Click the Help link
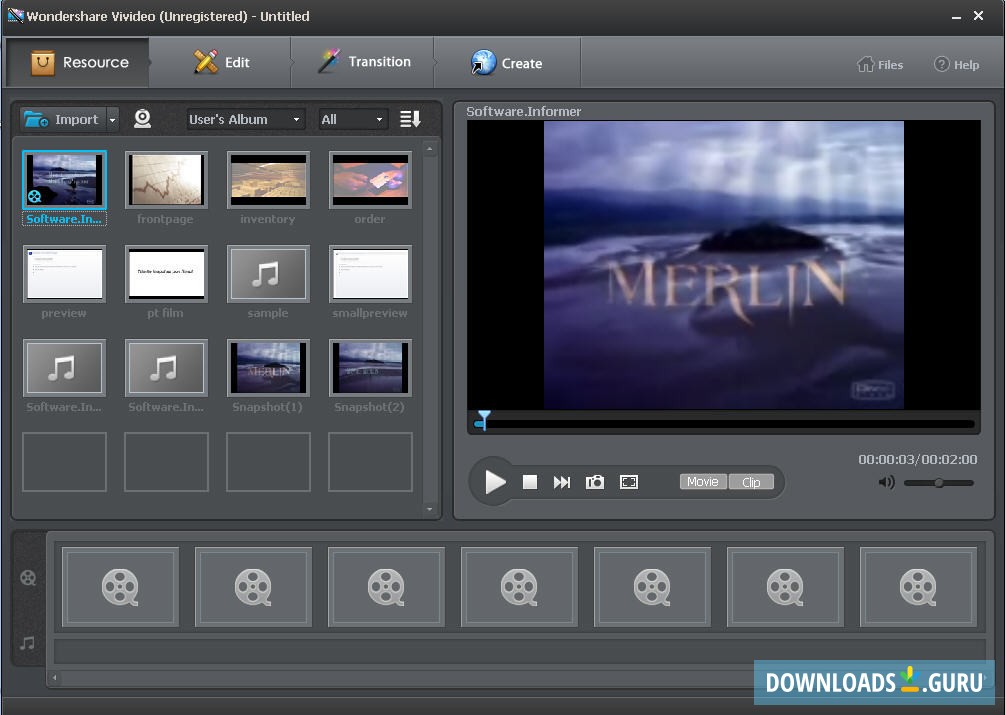Image resolution: width=1005 pixels, height=715 pixels. click(x=956, y=64)
